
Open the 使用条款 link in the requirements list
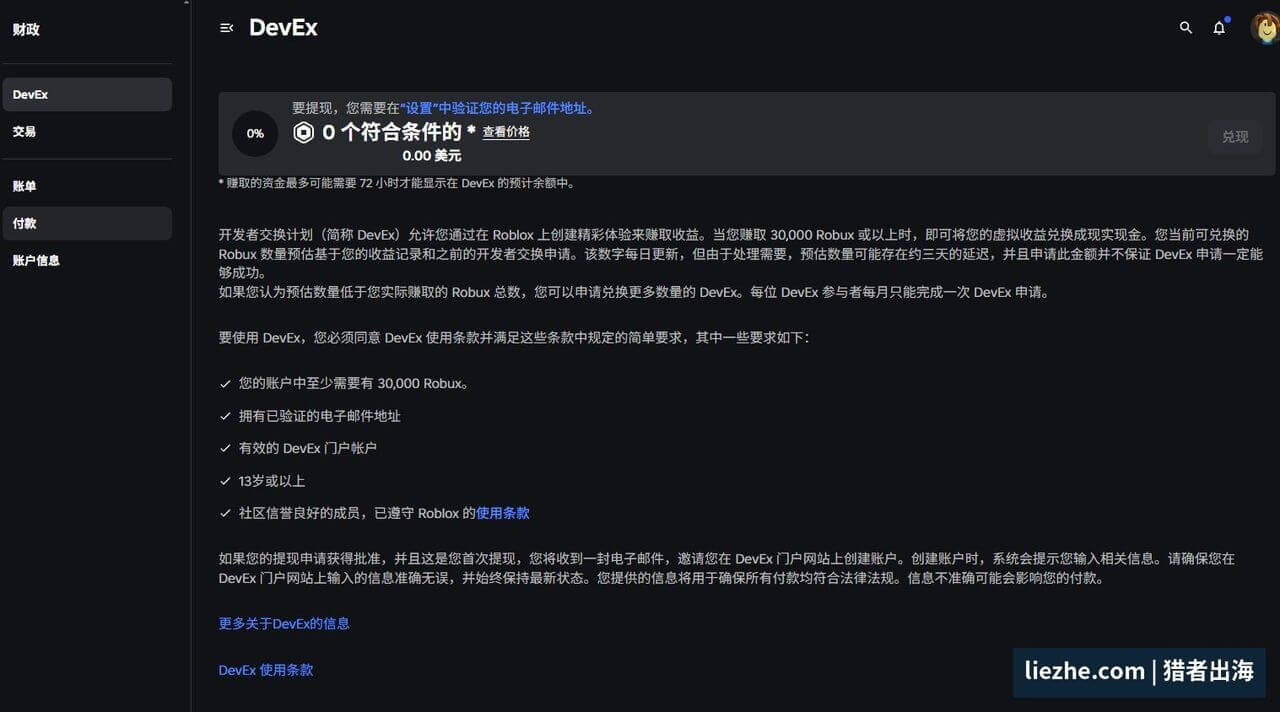(503, 513)
